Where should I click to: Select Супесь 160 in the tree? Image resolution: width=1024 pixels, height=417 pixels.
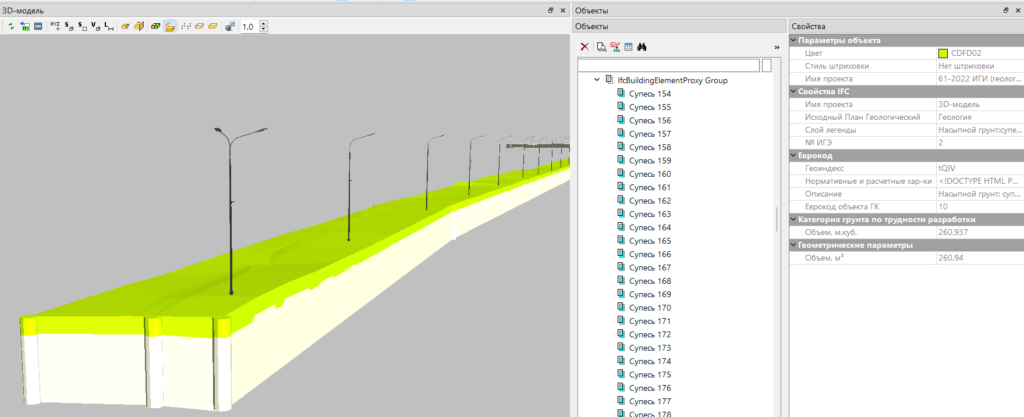coord(650,174)
